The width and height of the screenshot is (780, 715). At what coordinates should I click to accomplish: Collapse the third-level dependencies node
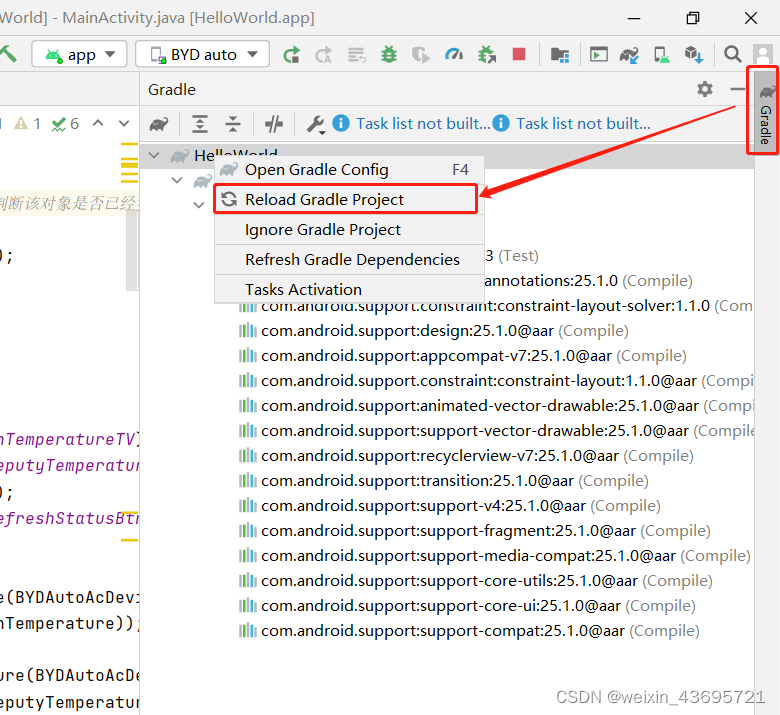point(199,204)
